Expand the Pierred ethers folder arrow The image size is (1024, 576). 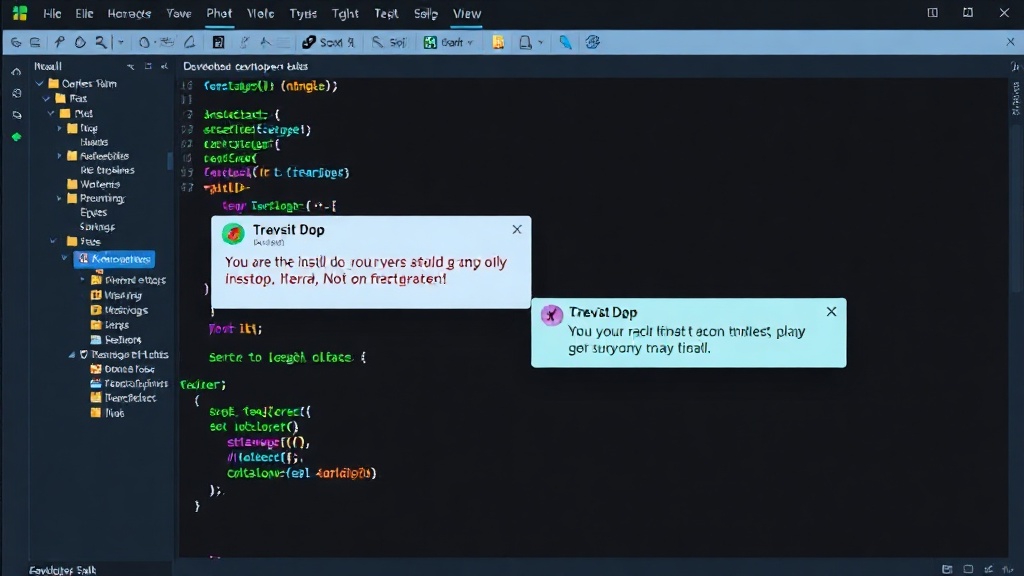pos(83,280)
